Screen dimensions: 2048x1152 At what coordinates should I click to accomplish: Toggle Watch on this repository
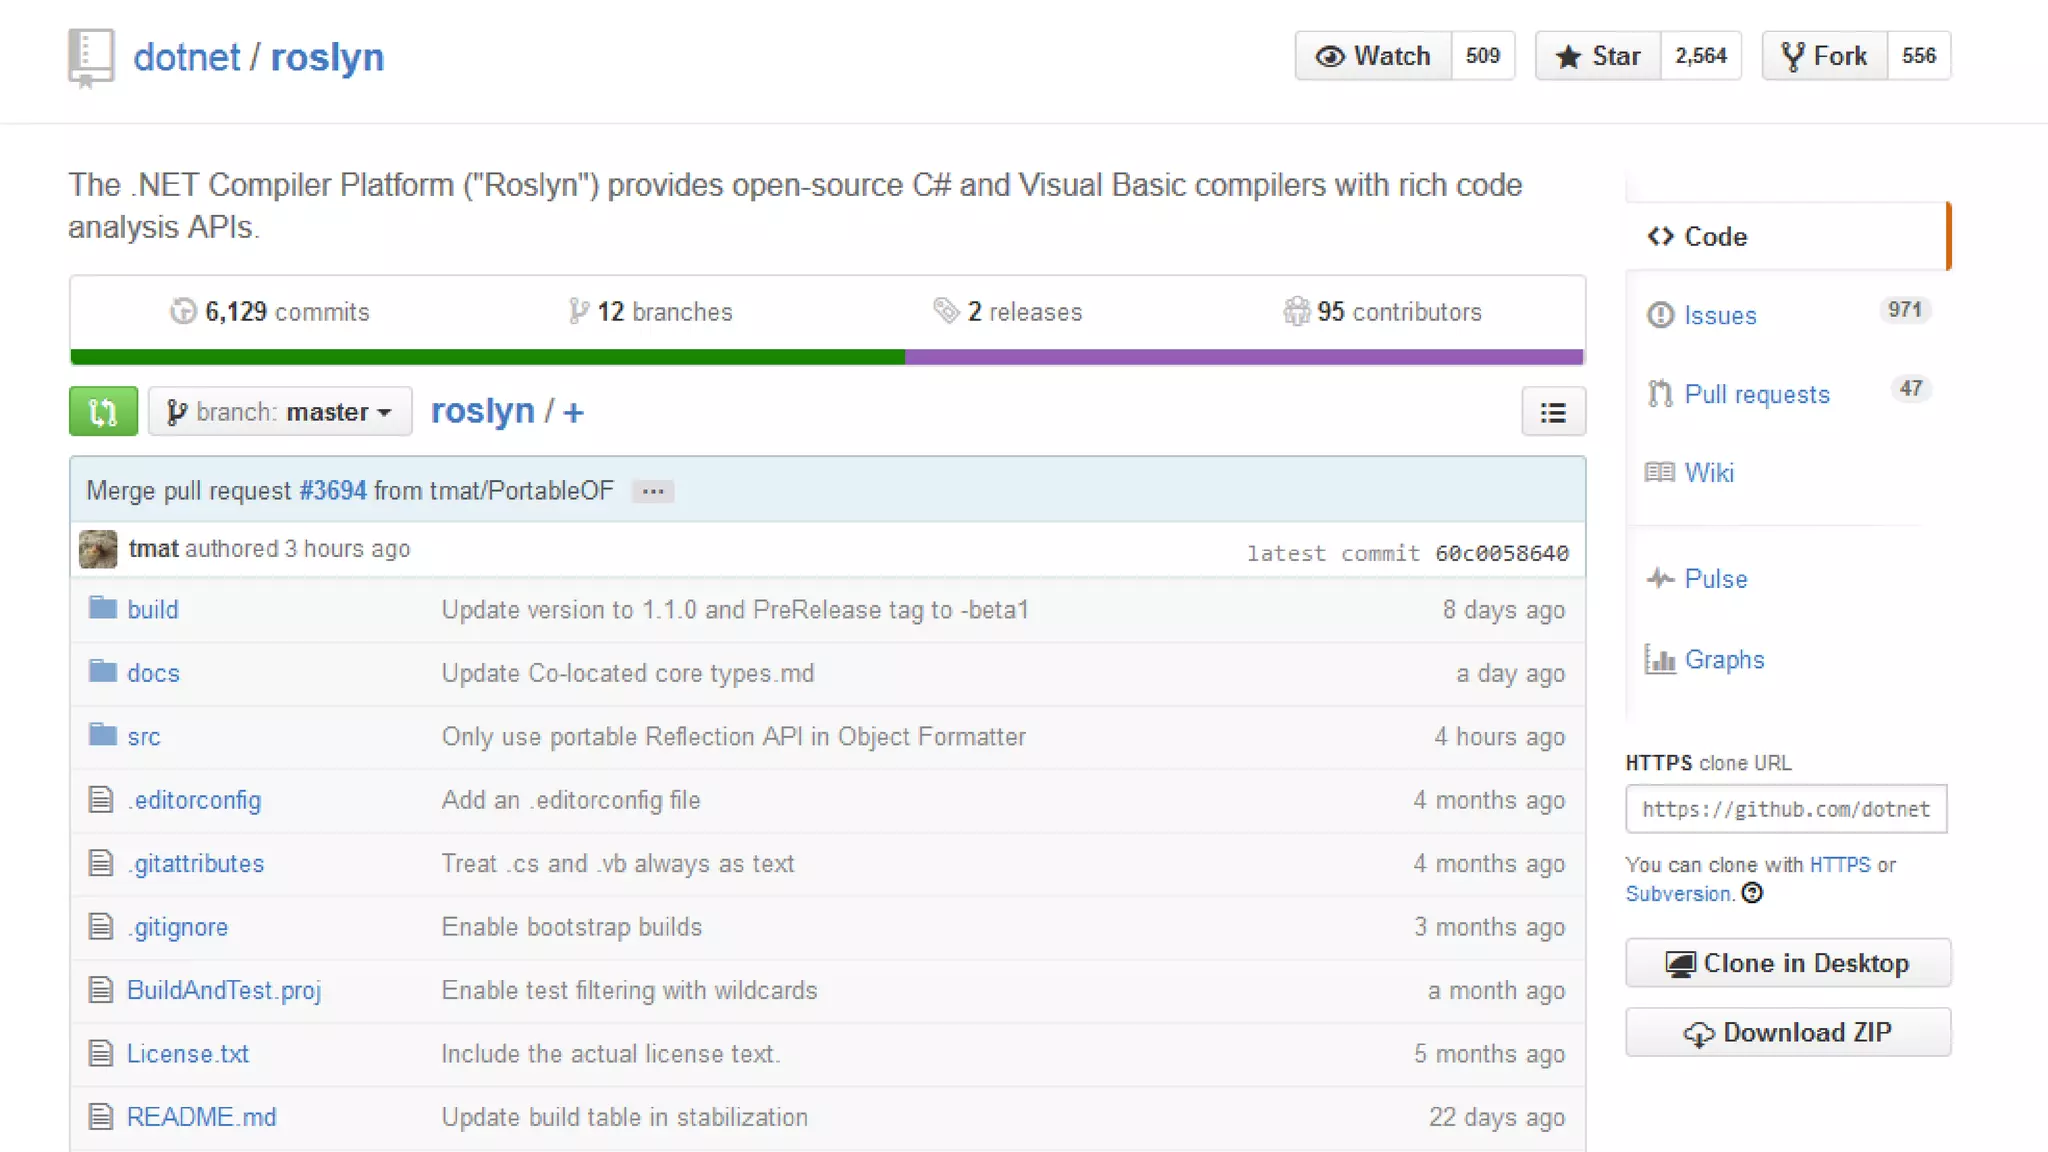click(1373, 56)
